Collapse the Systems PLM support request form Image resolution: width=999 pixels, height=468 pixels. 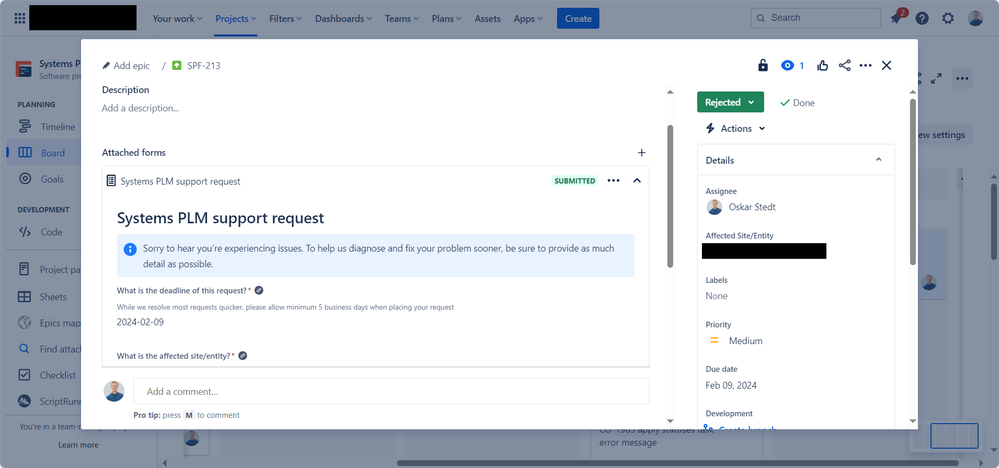tap(636, 181)
